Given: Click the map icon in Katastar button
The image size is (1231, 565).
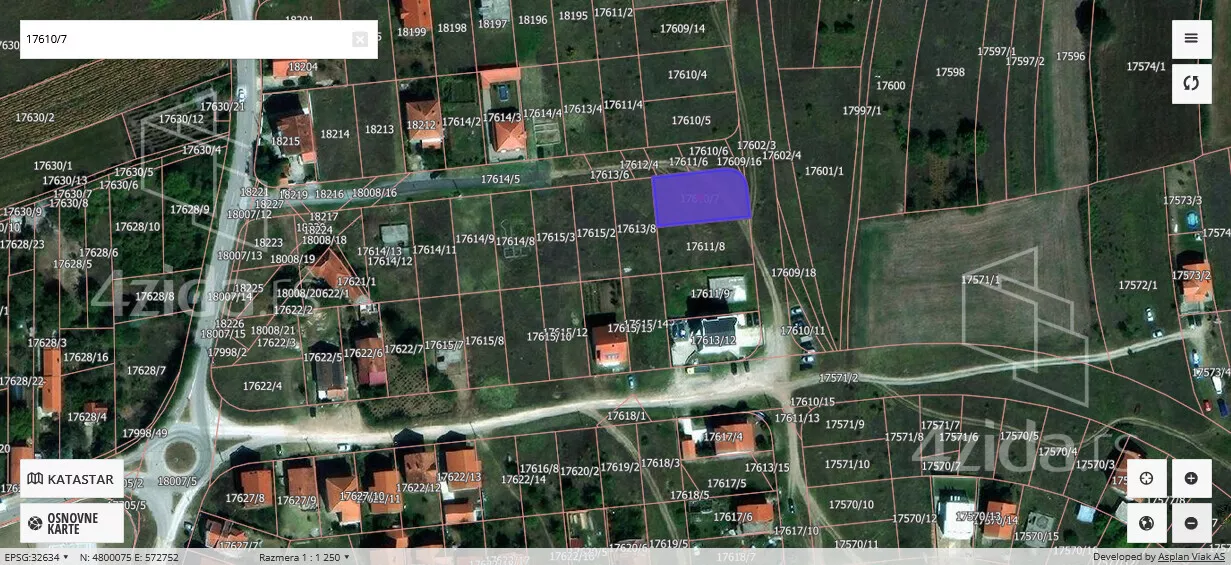Looking at the screenshot, I should pyautogui.click(x=36, y=479).
